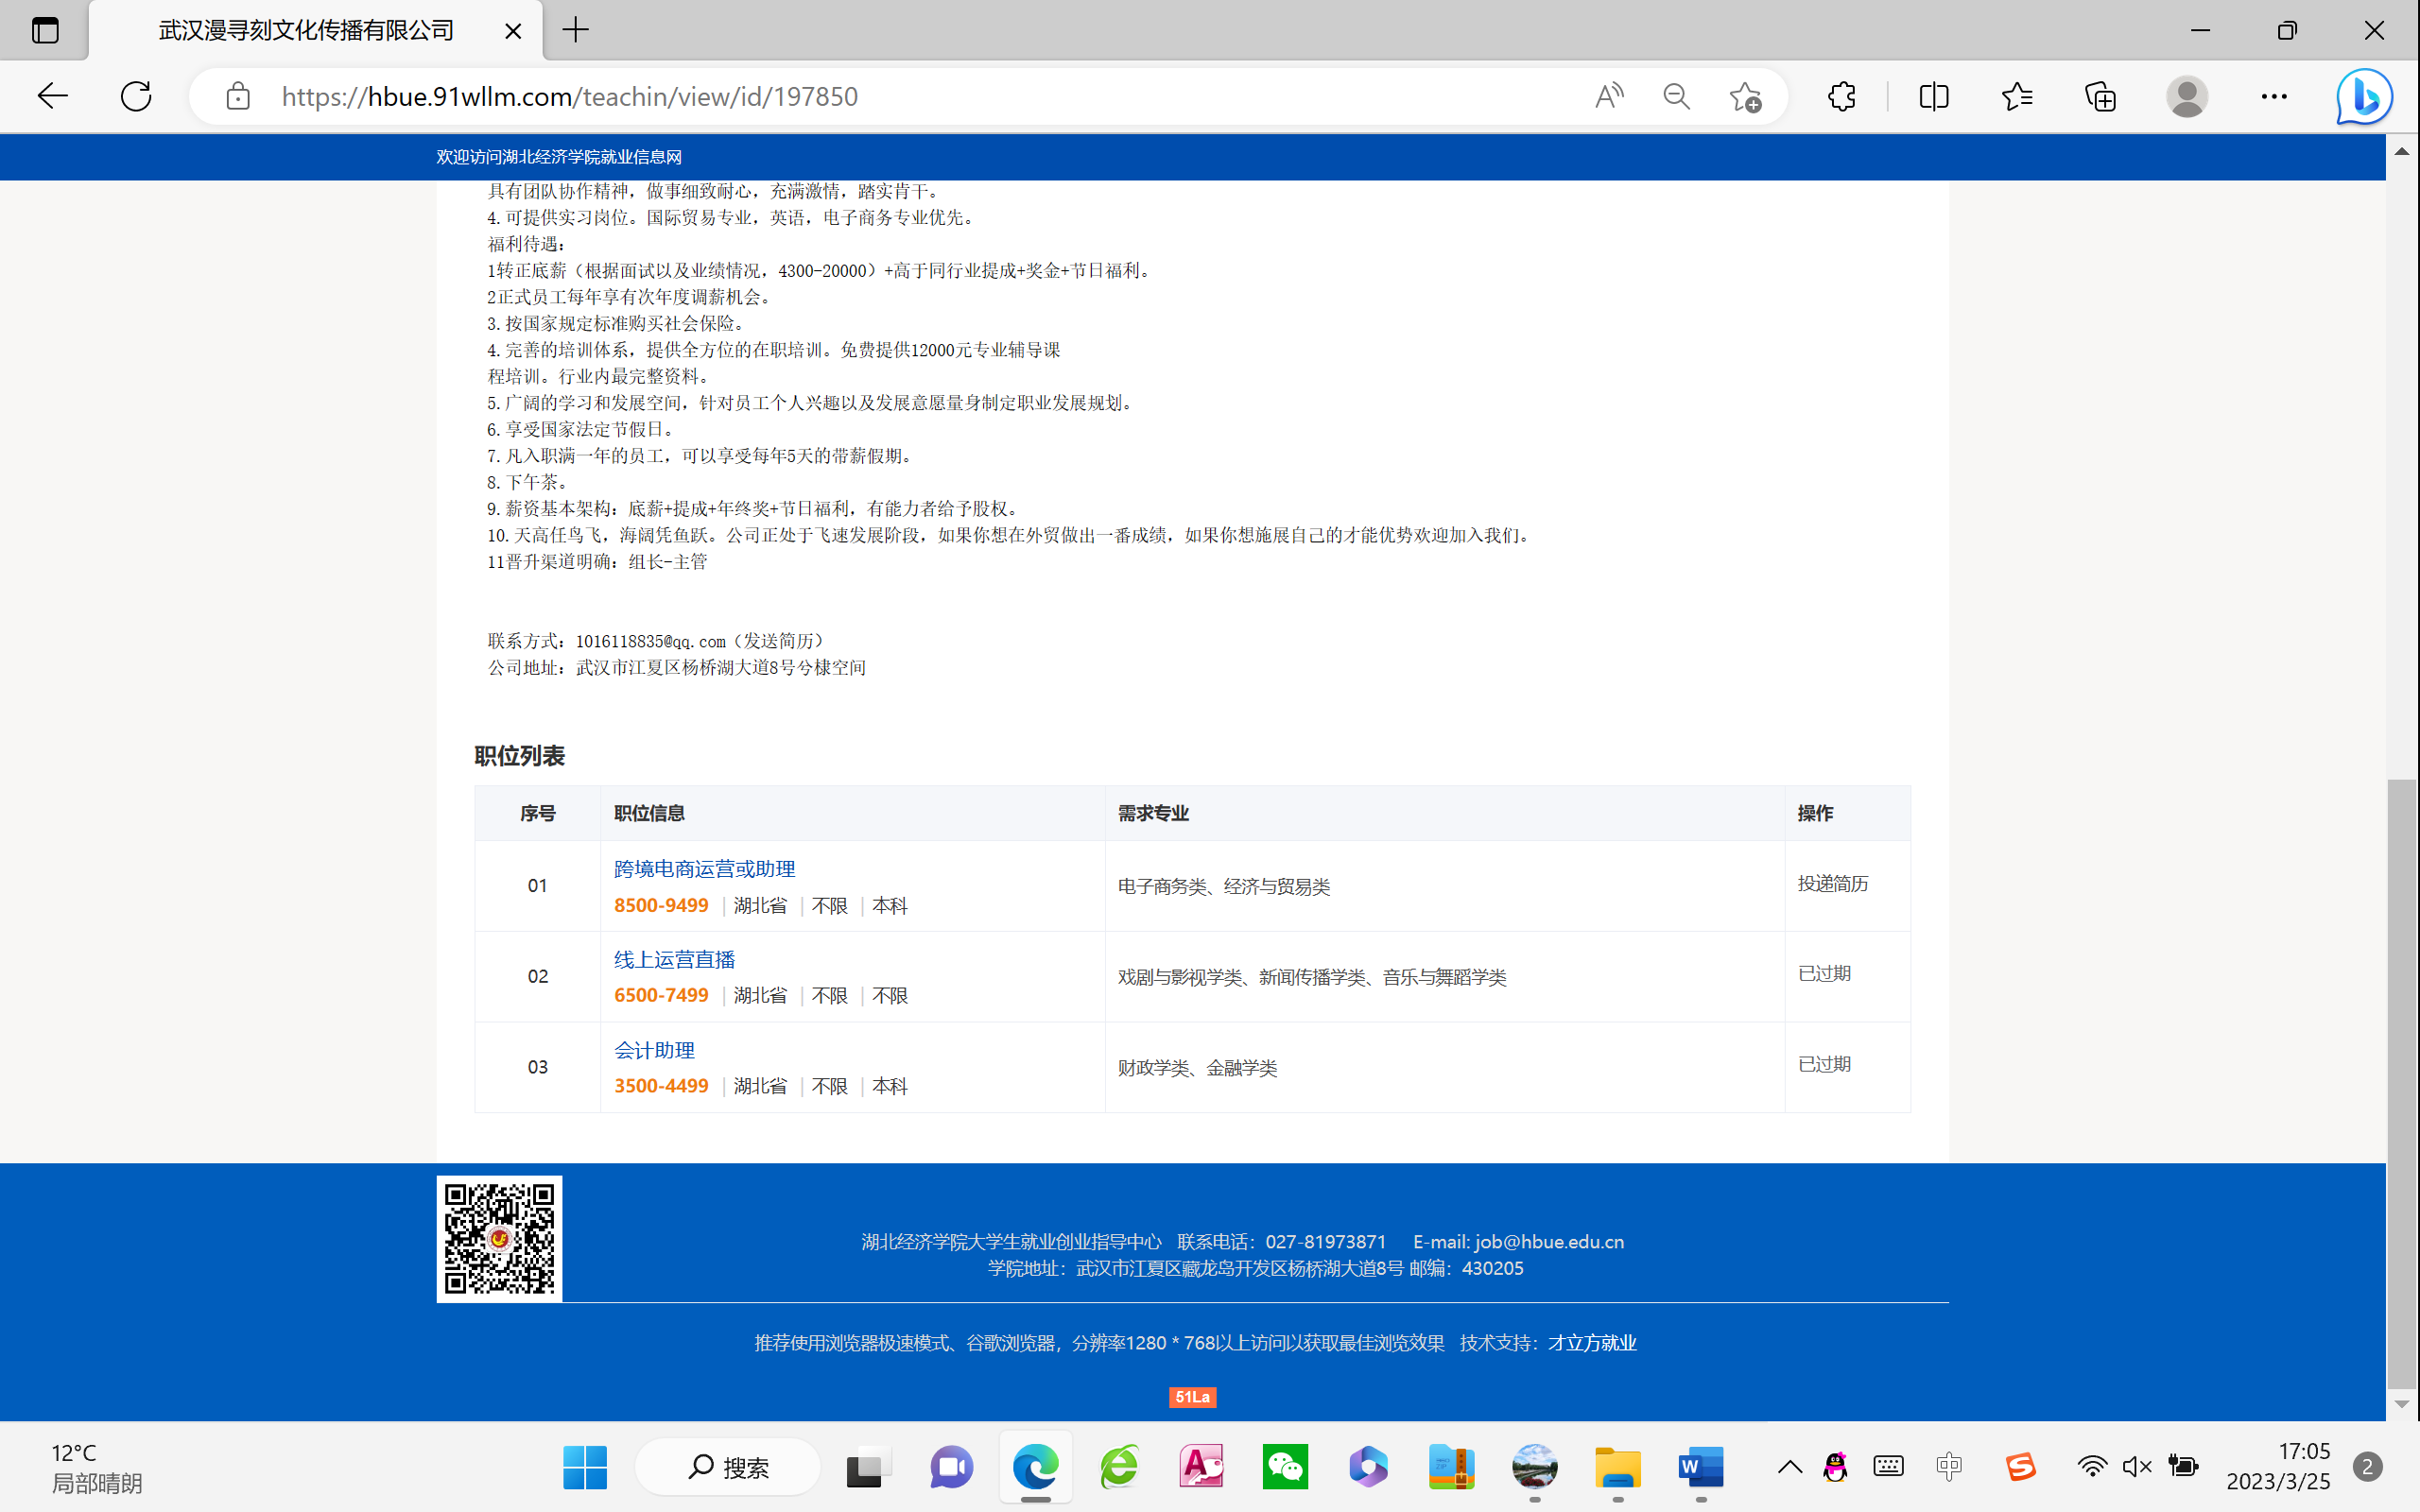The image size is (2420, 1512).
Task: Open the vertical tab actions menu
Action: coord(45,30)
